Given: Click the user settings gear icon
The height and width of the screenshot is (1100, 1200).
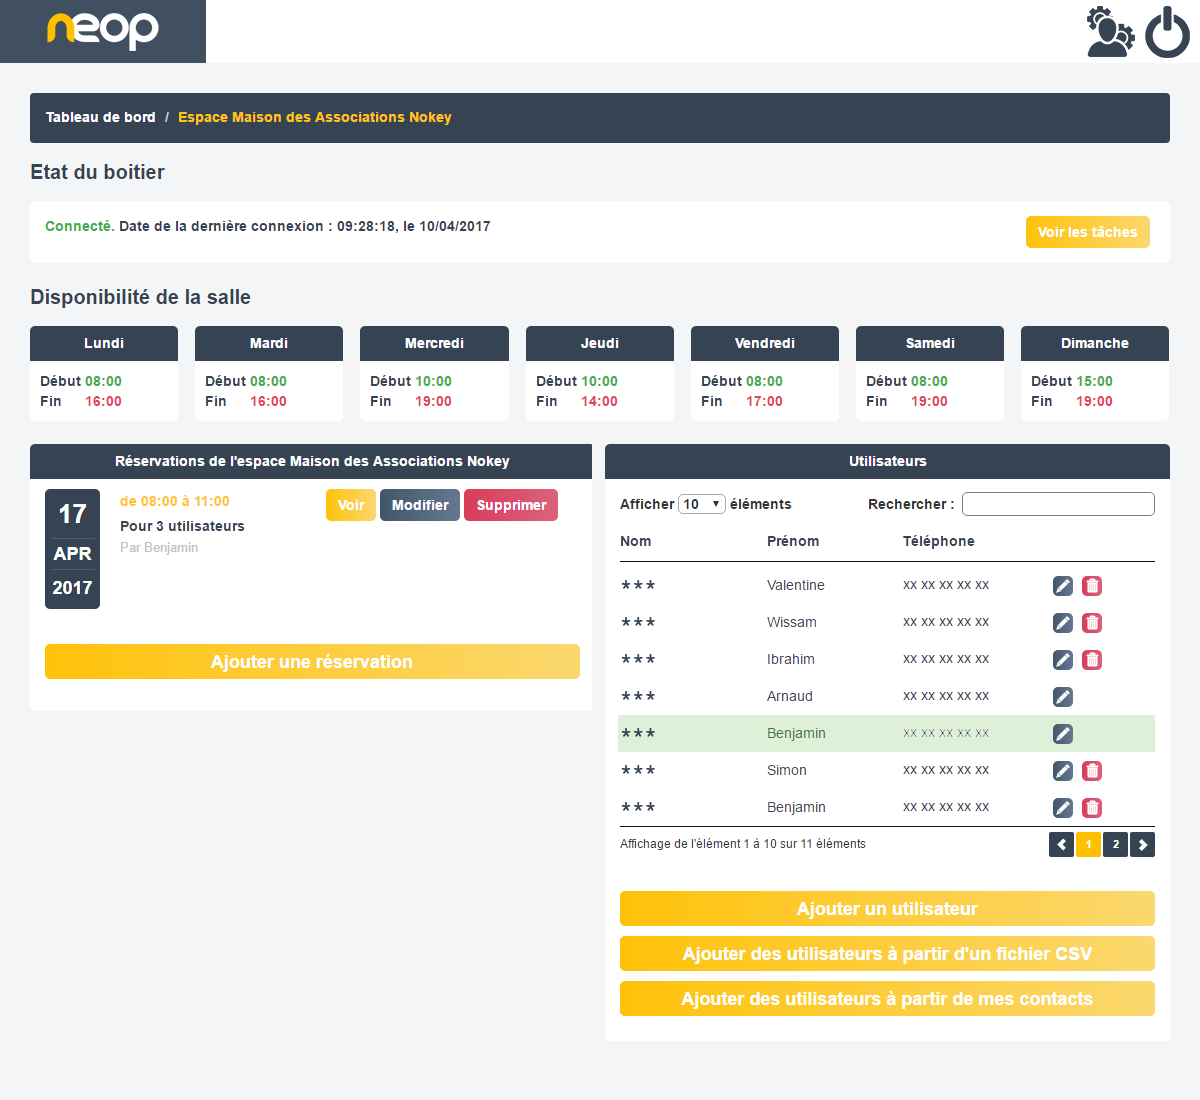Looking at the screenshot, I should pyautogui.click(x=1110, y=32).
